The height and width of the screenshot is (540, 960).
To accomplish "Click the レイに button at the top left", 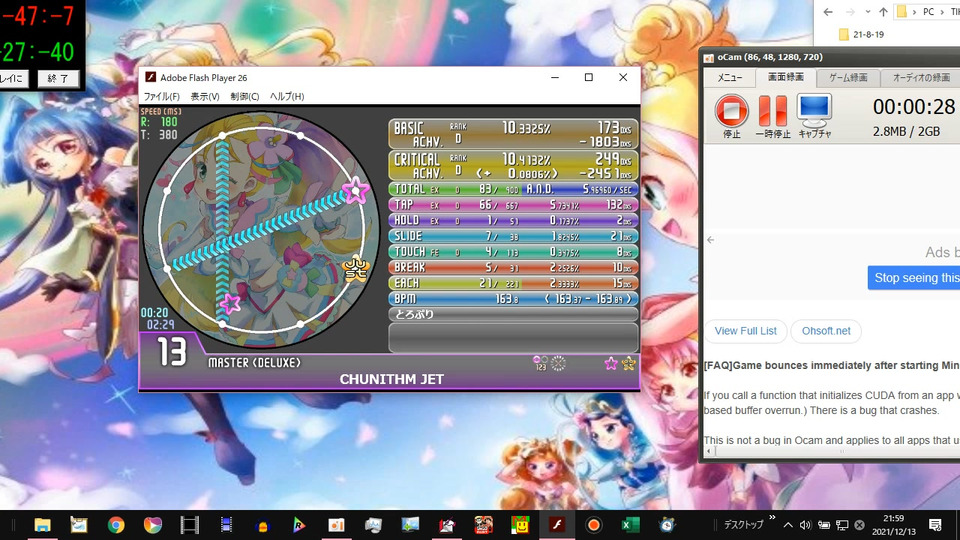I will click(12, 78).
